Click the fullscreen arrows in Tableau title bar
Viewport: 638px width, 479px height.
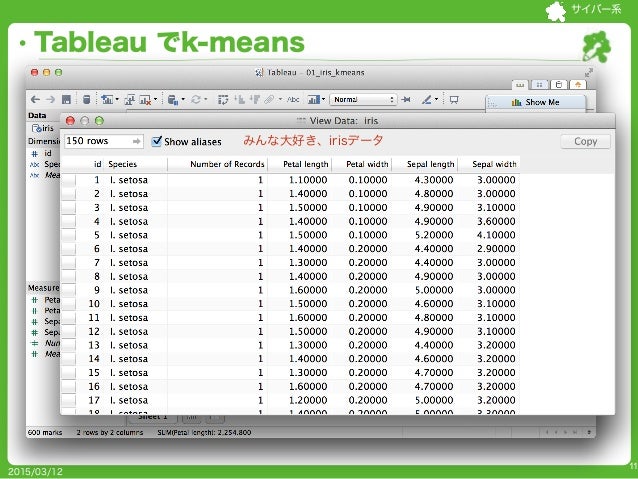click(588, 72)
